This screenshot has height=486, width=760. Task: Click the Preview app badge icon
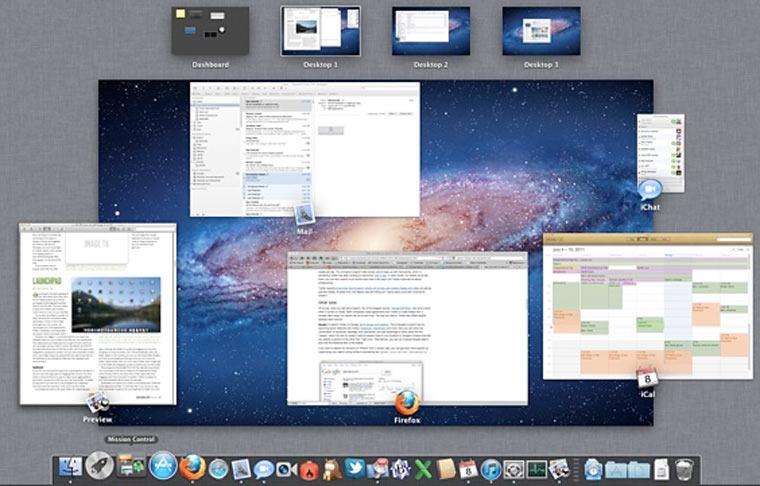(x=98, y=403)
